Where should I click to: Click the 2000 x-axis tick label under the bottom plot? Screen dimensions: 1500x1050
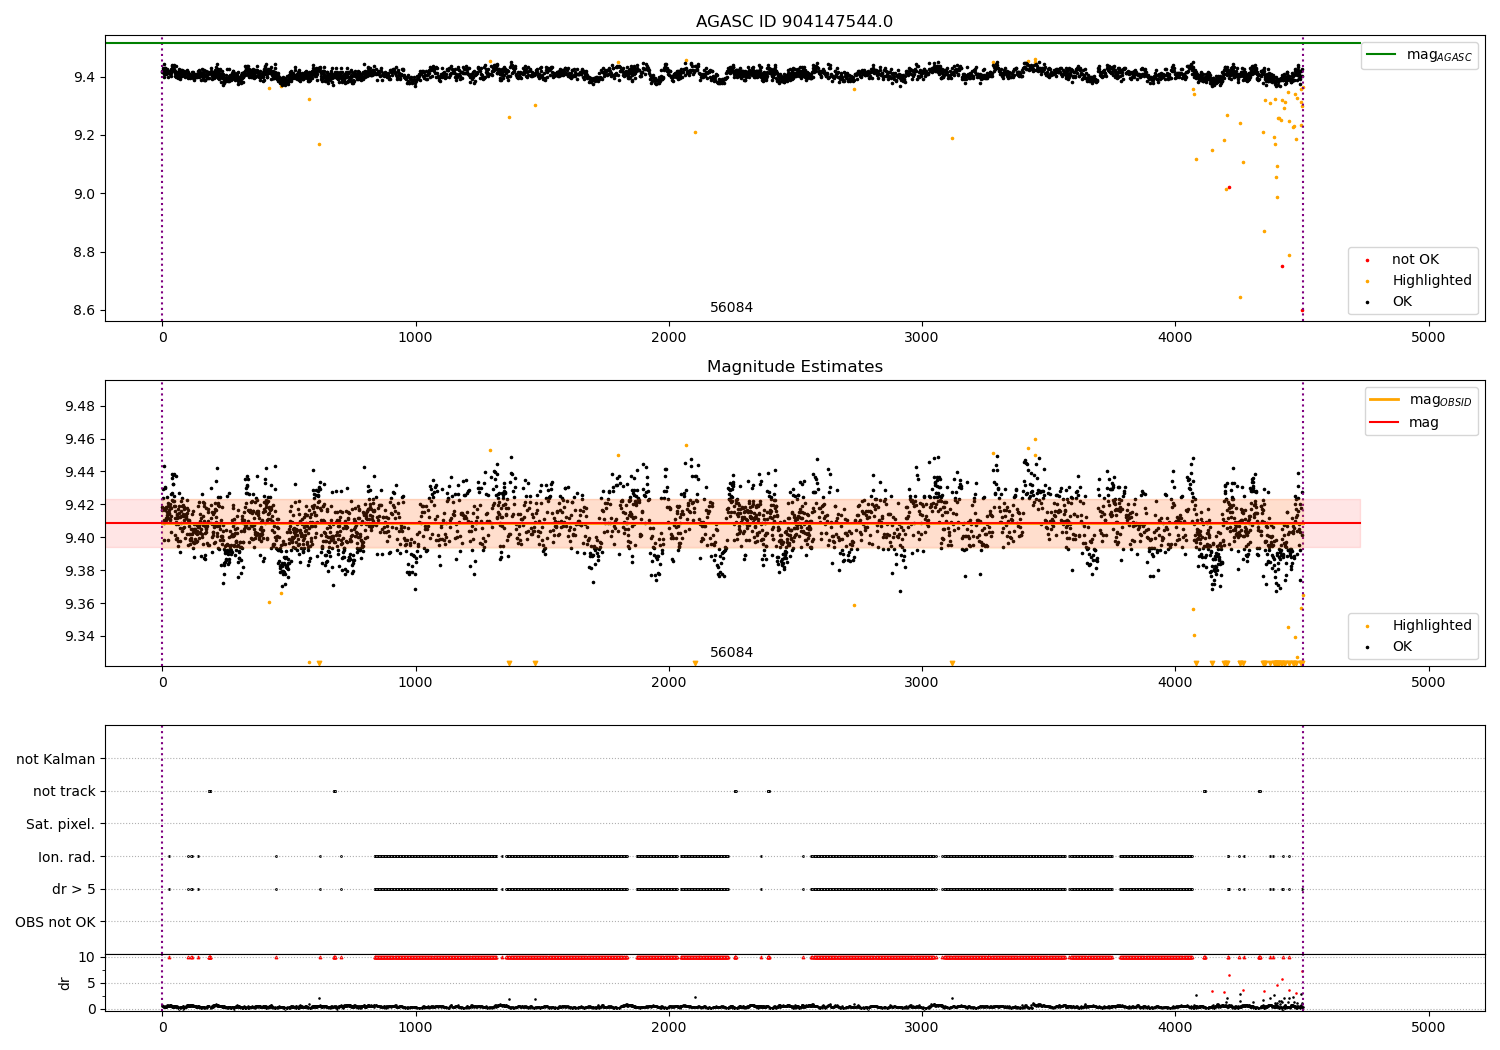(668, 1027)
